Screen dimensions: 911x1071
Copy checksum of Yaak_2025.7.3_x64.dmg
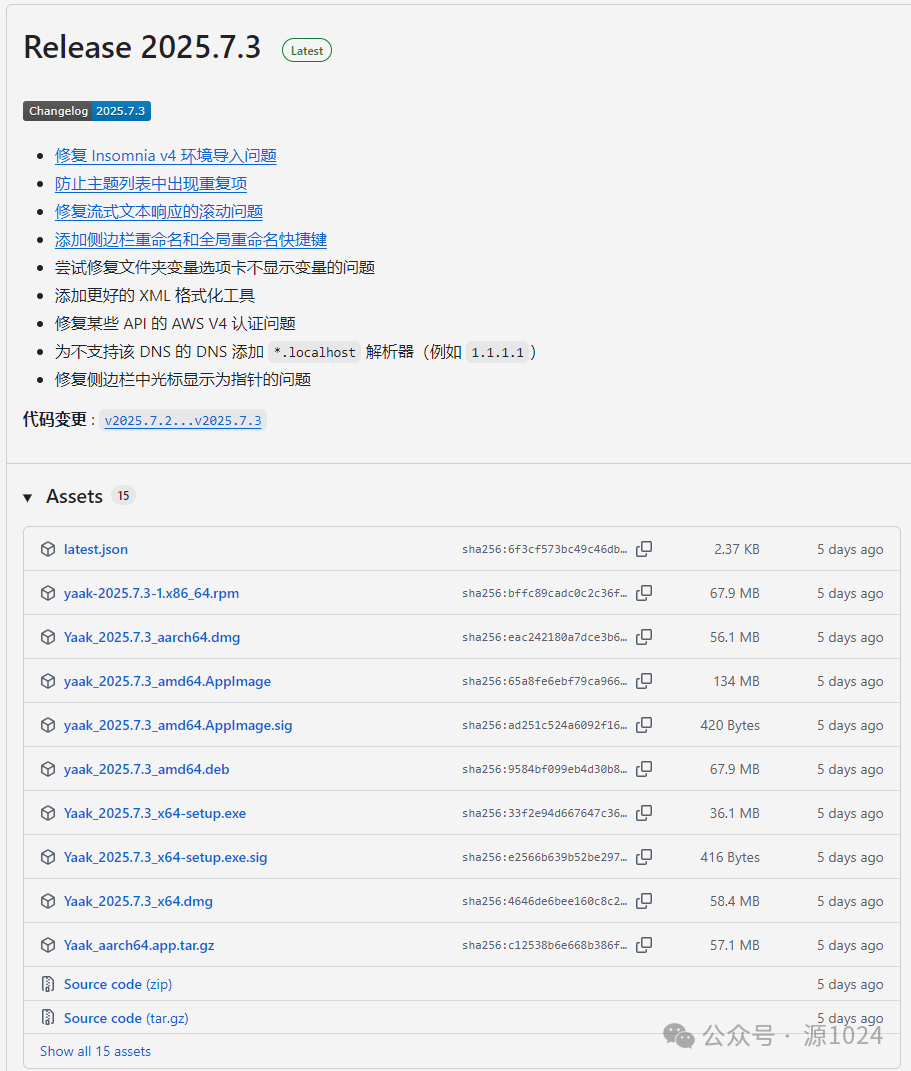[x=644, y=901]
